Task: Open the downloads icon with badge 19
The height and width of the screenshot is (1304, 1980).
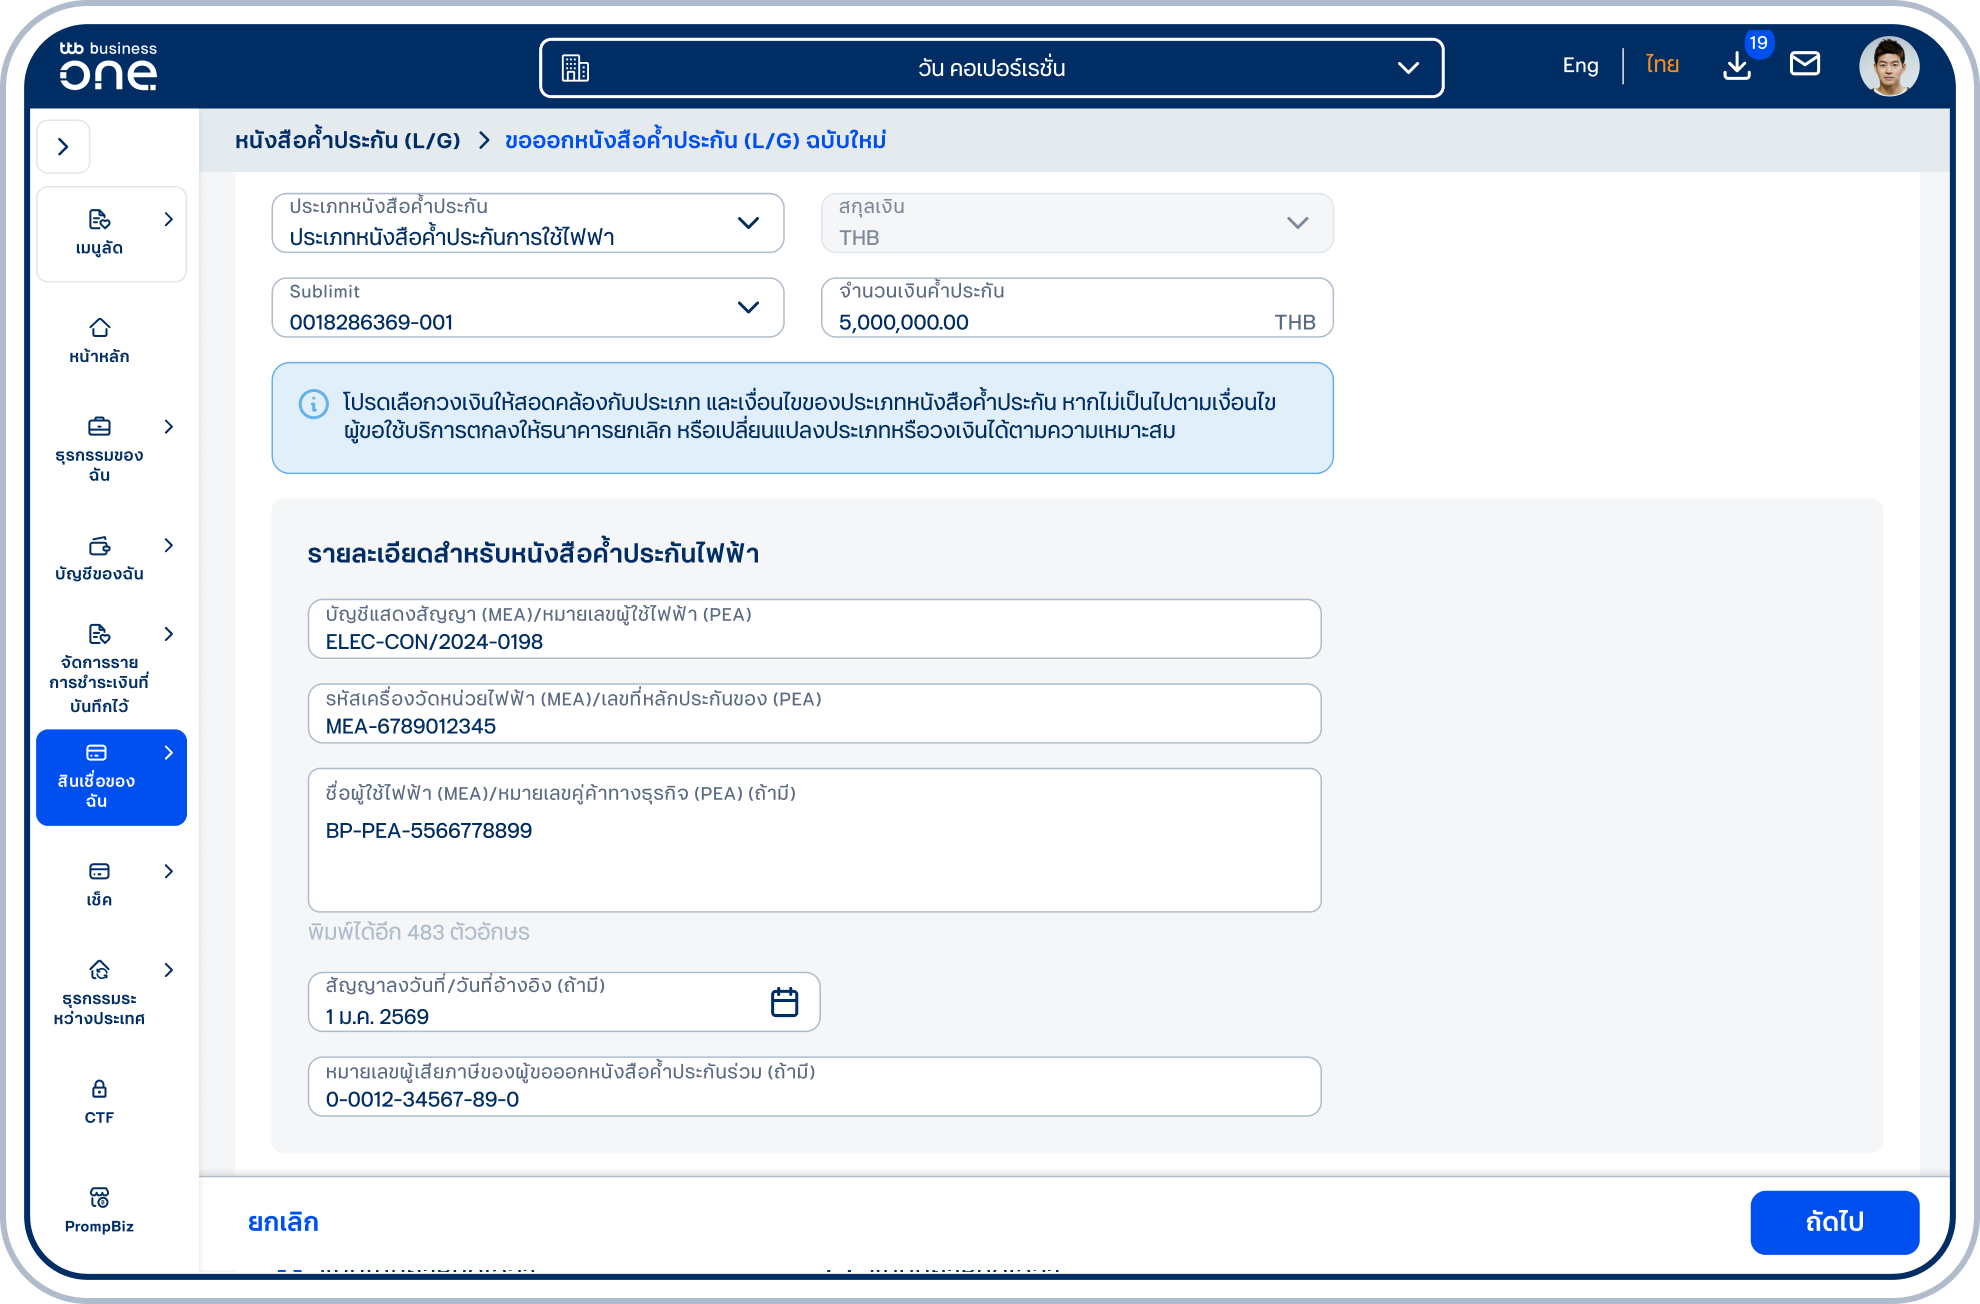Action: click(x=1737, y=66)
